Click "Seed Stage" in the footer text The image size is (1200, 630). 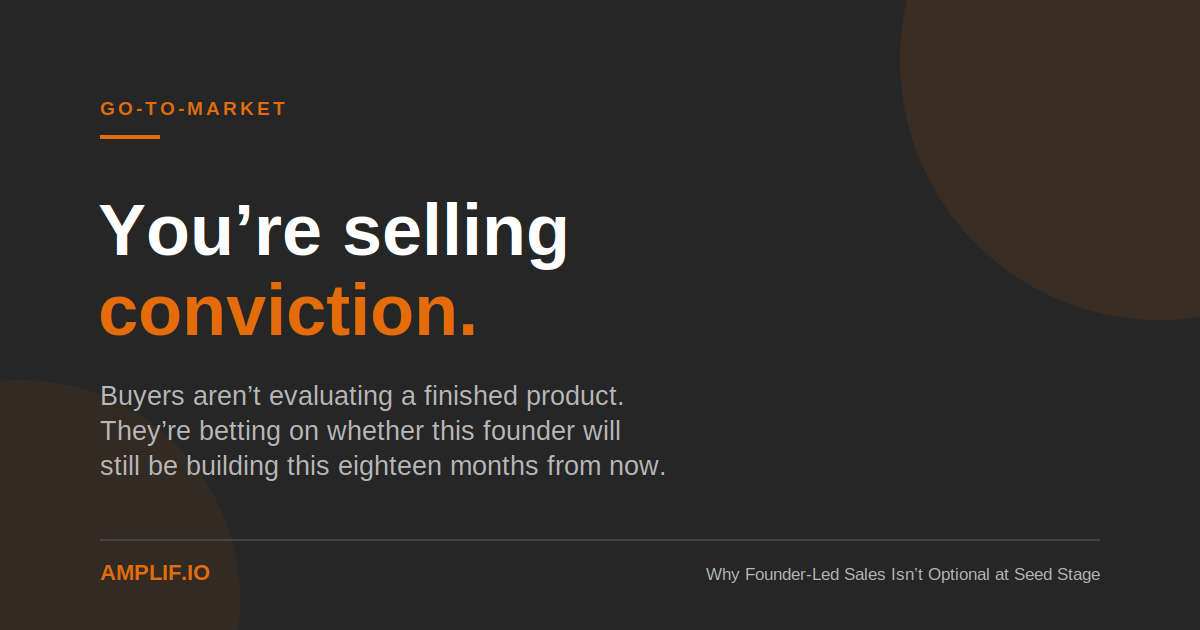[x=1057, y=575]
